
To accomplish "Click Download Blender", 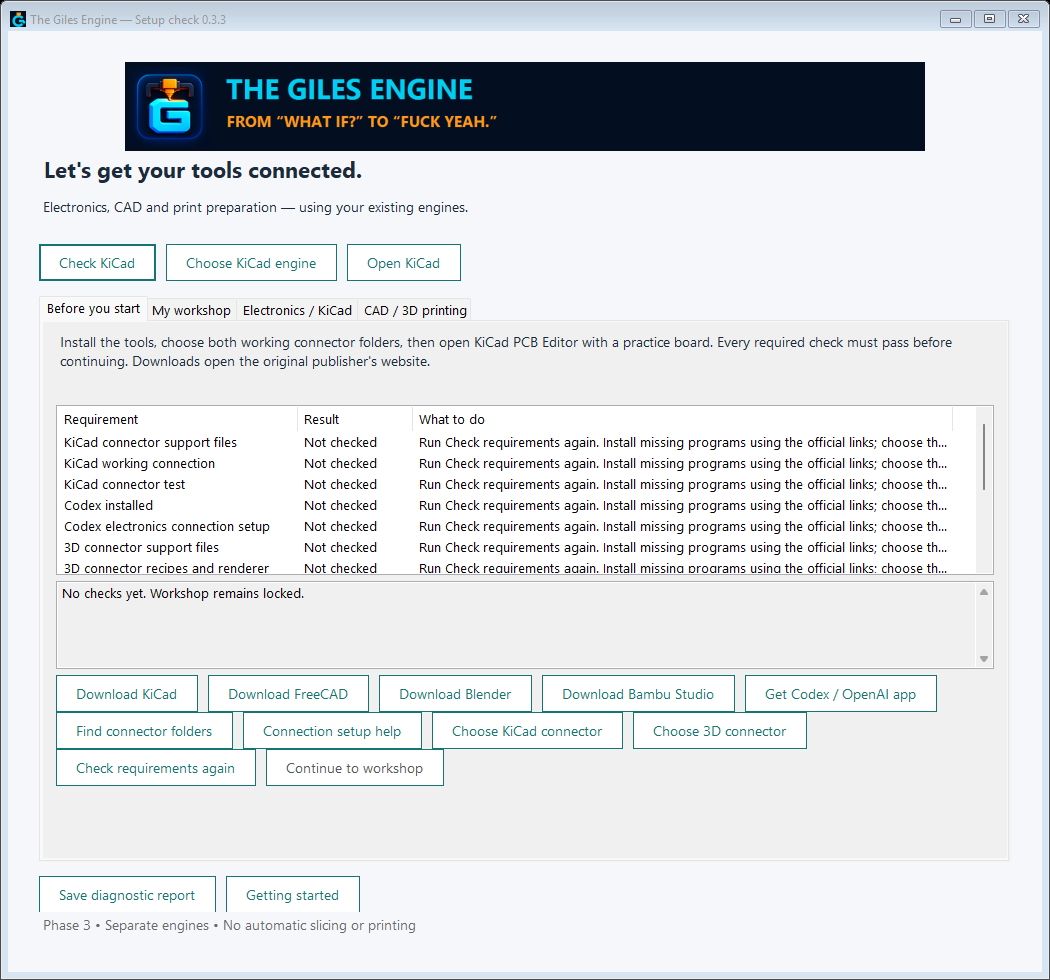I will tap(455, 694).
